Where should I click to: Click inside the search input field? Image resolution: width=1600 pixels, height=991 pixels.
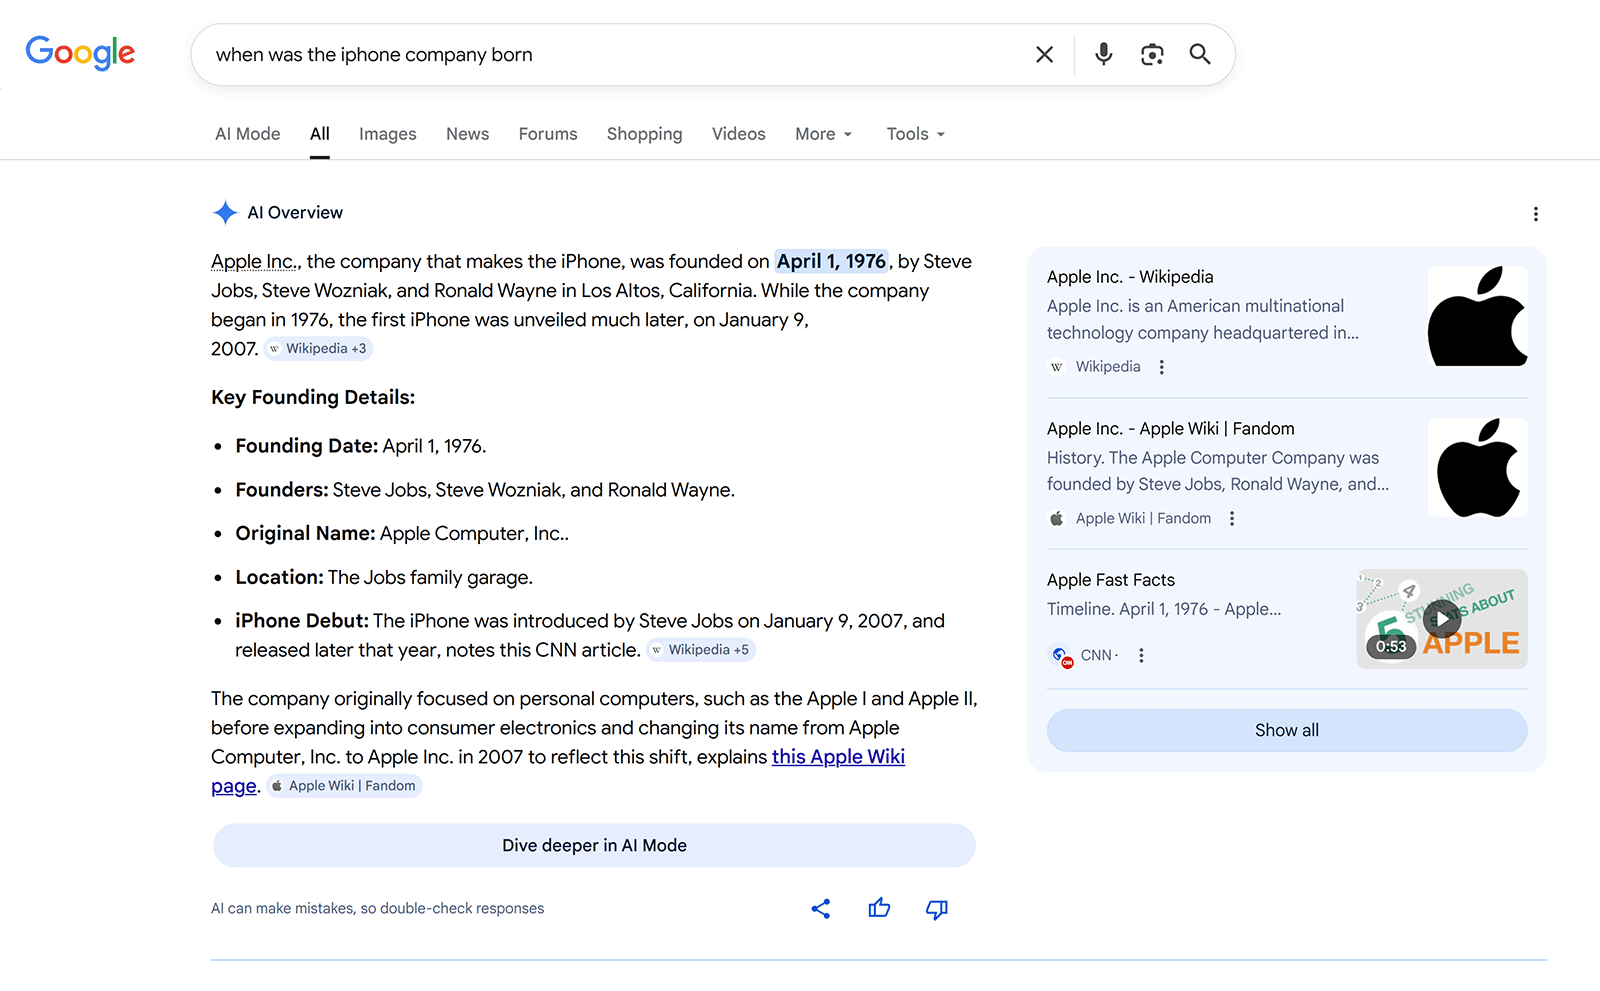point(600,54)
